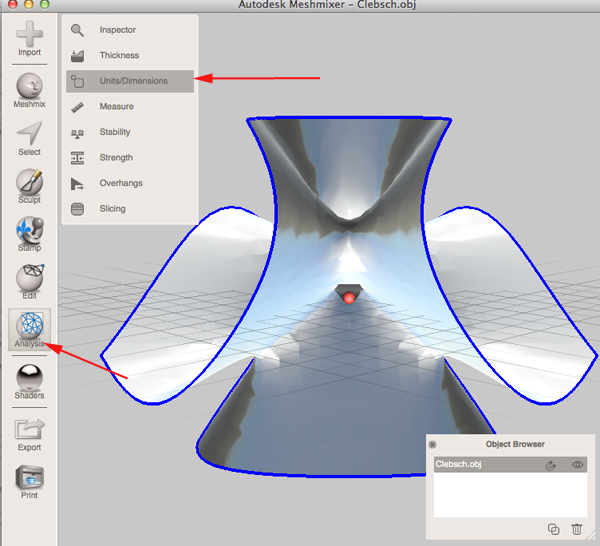Screen dimensions: 600x546
Task: Open the Analysis menu
Action: point(29,329)
